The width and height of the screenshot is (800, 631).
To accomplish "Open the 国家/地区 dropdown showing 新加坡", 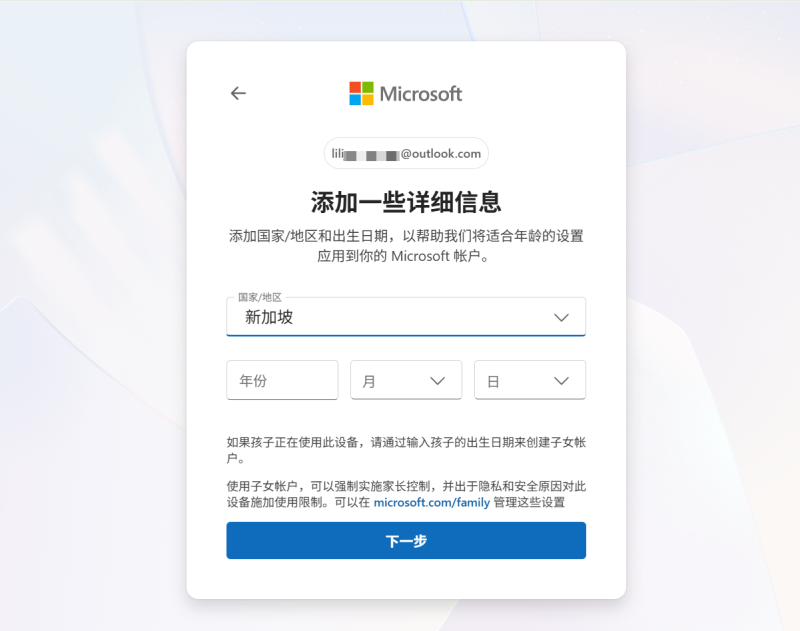I will 406,317.
